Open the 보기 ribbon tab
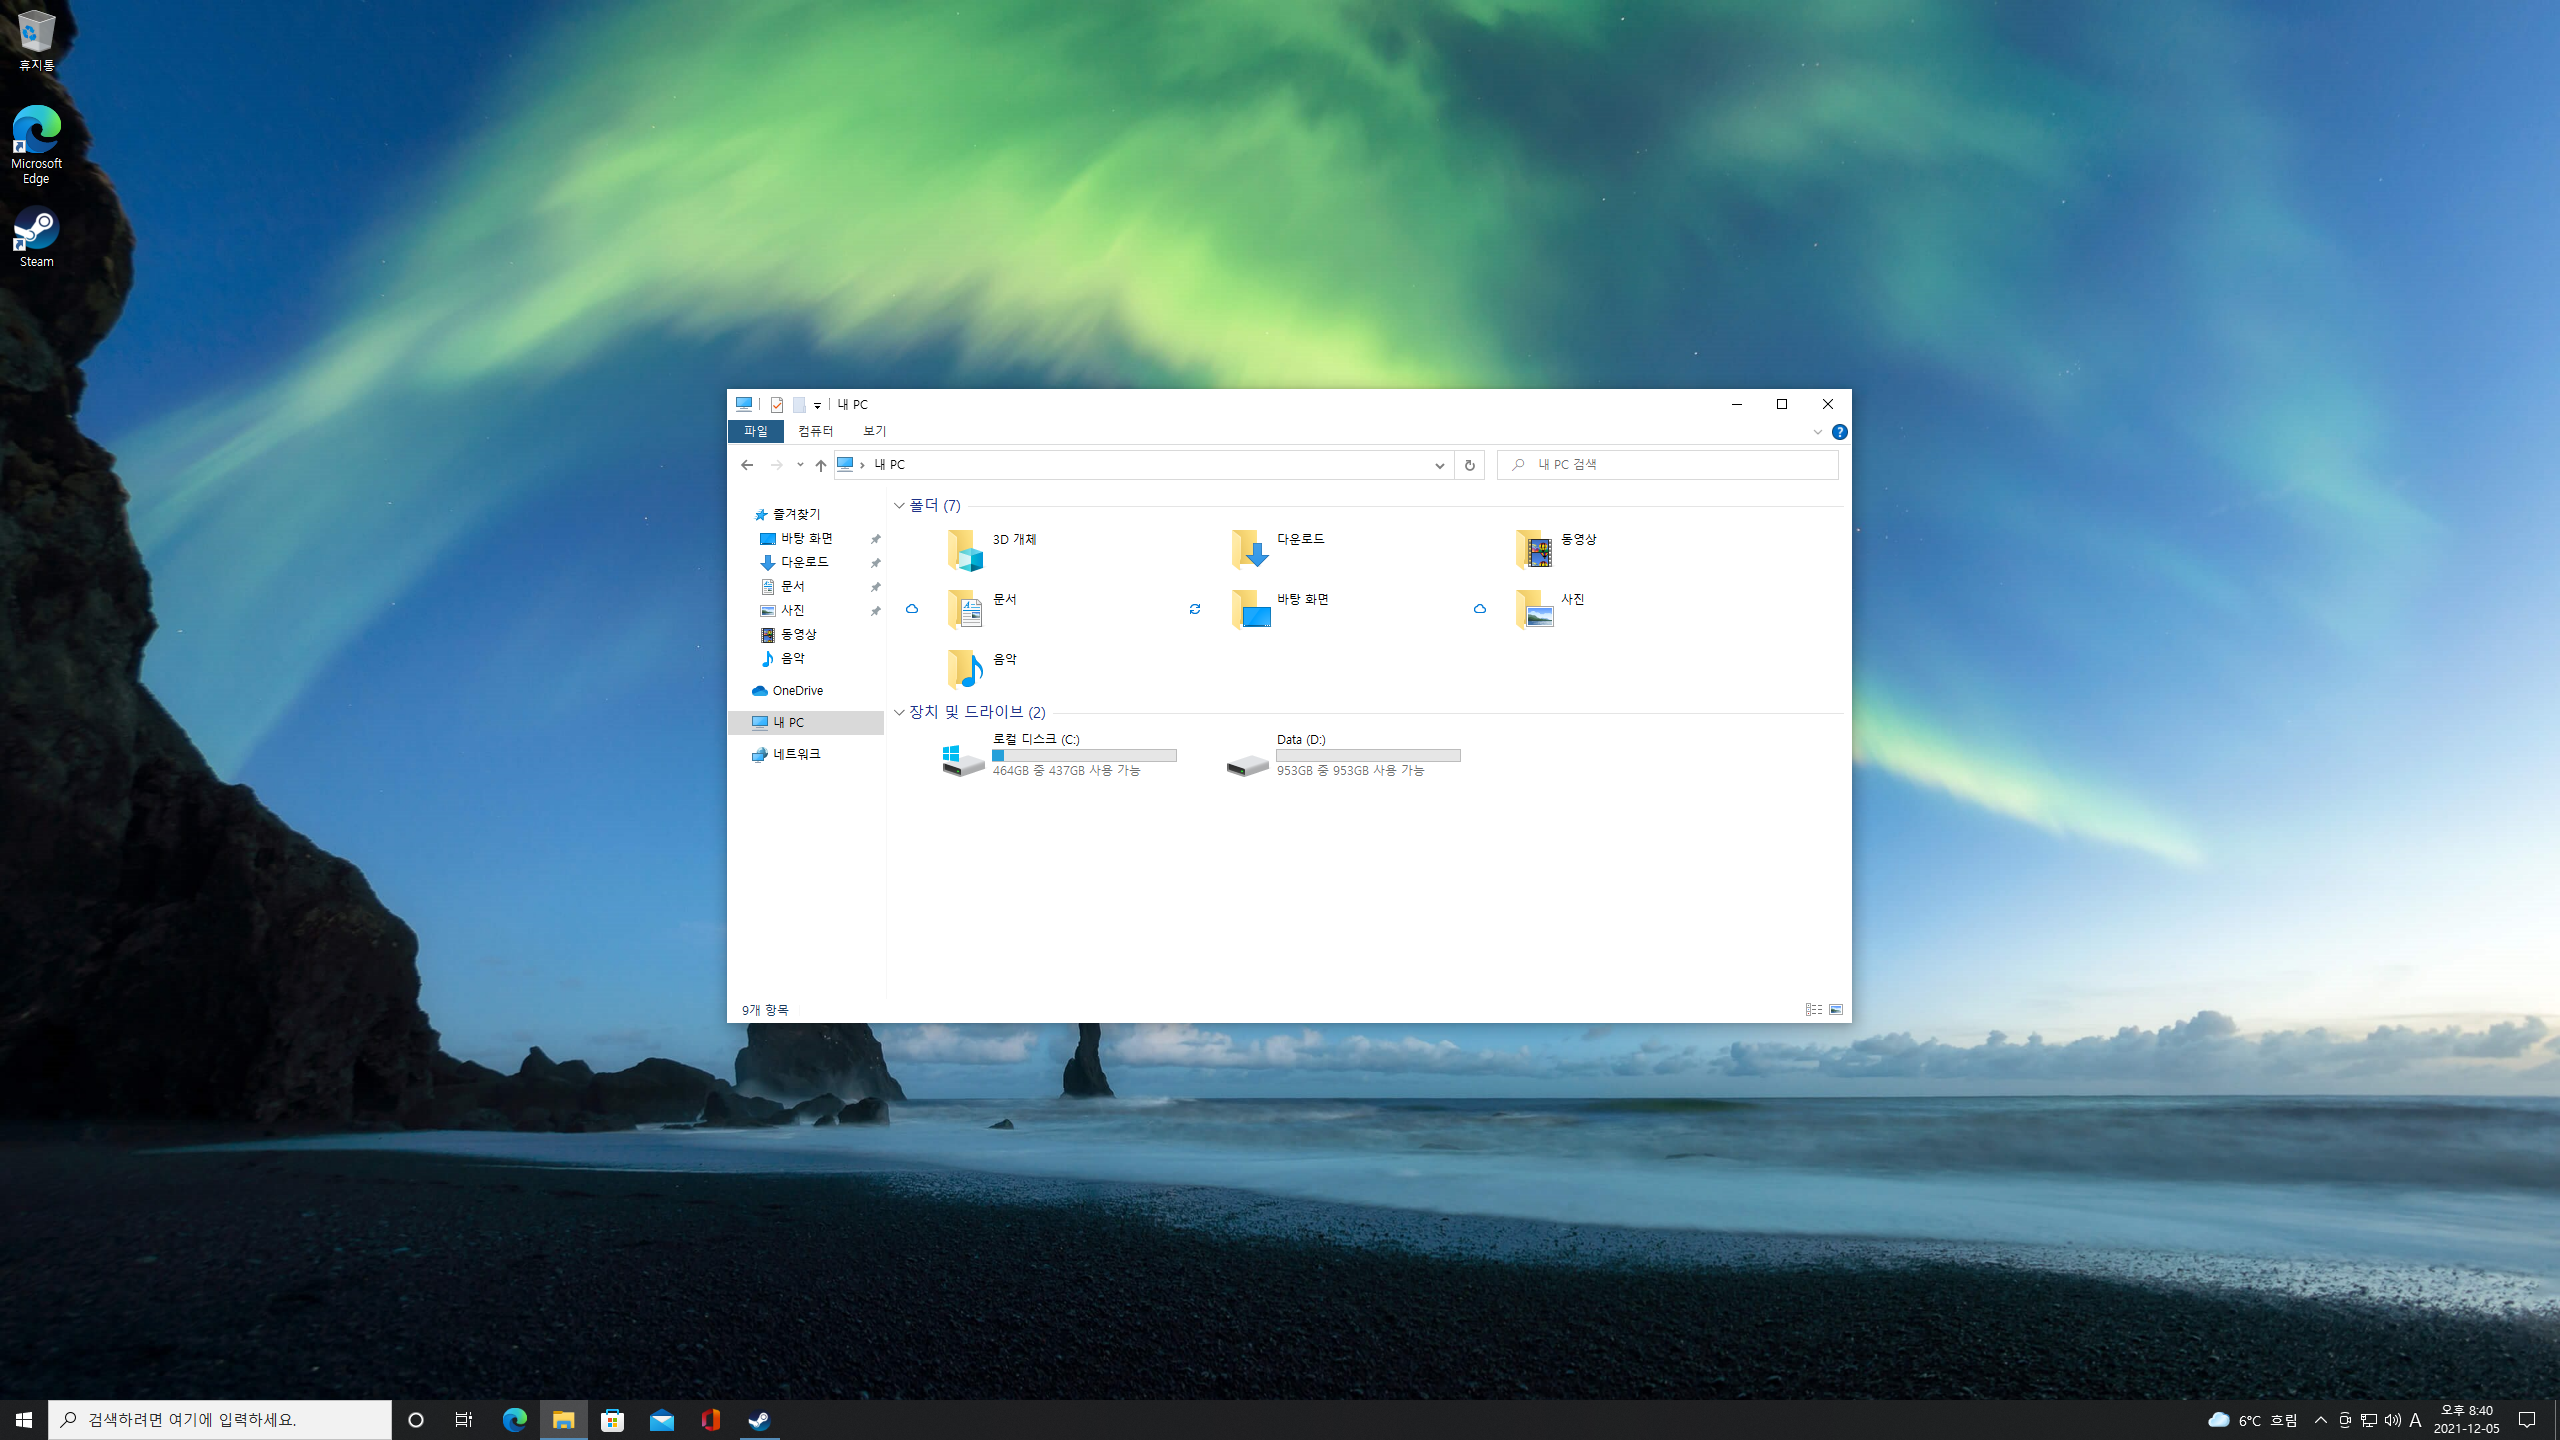Screen dimensions: 2560x1440 874,431
